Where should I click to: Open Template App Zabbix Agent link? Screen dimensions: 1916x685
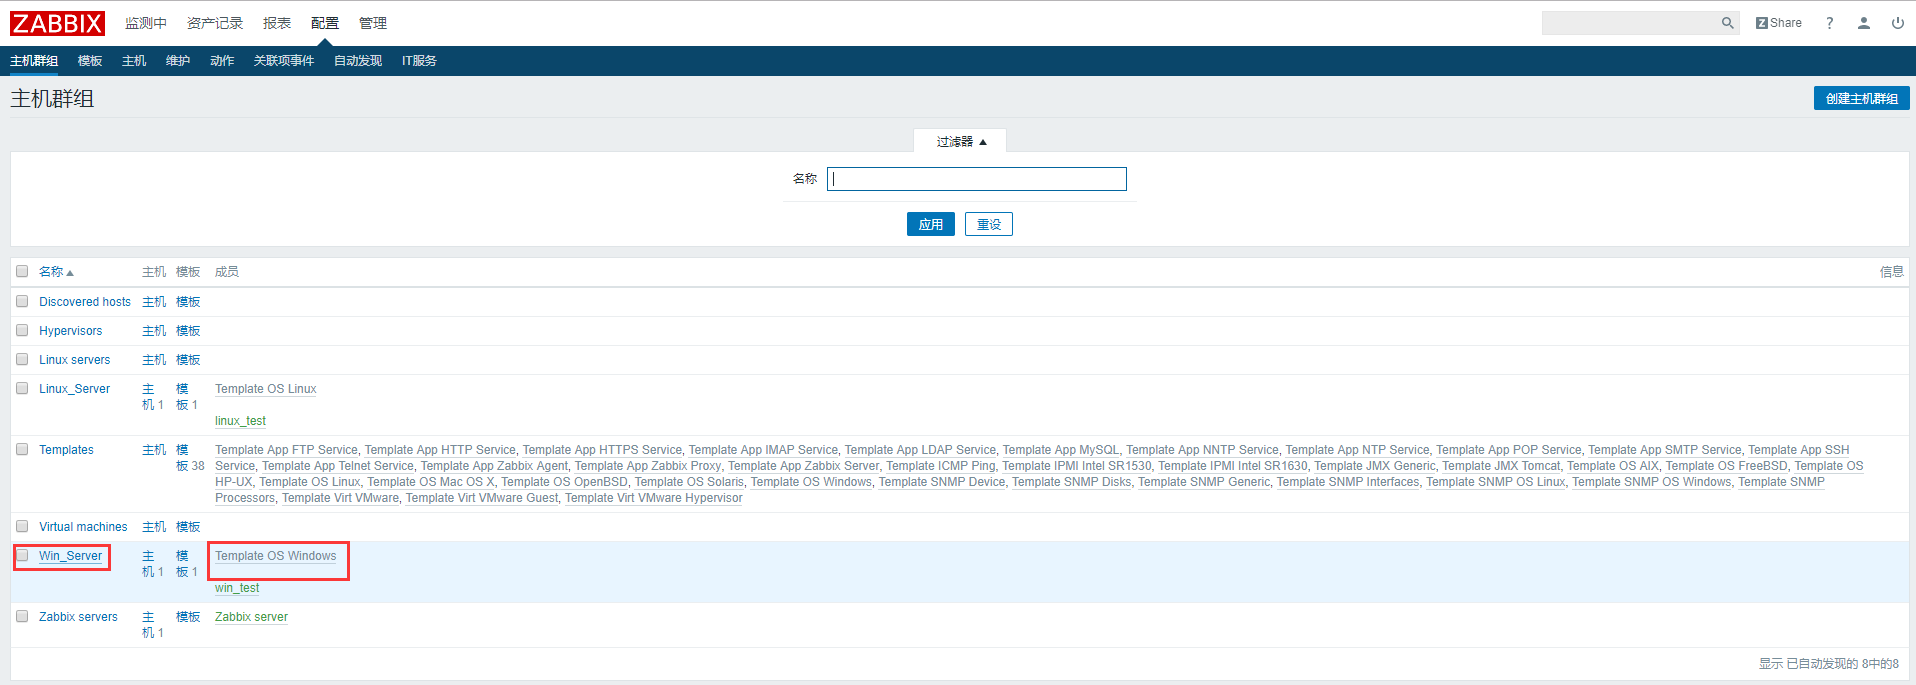[x=494, y=466]
